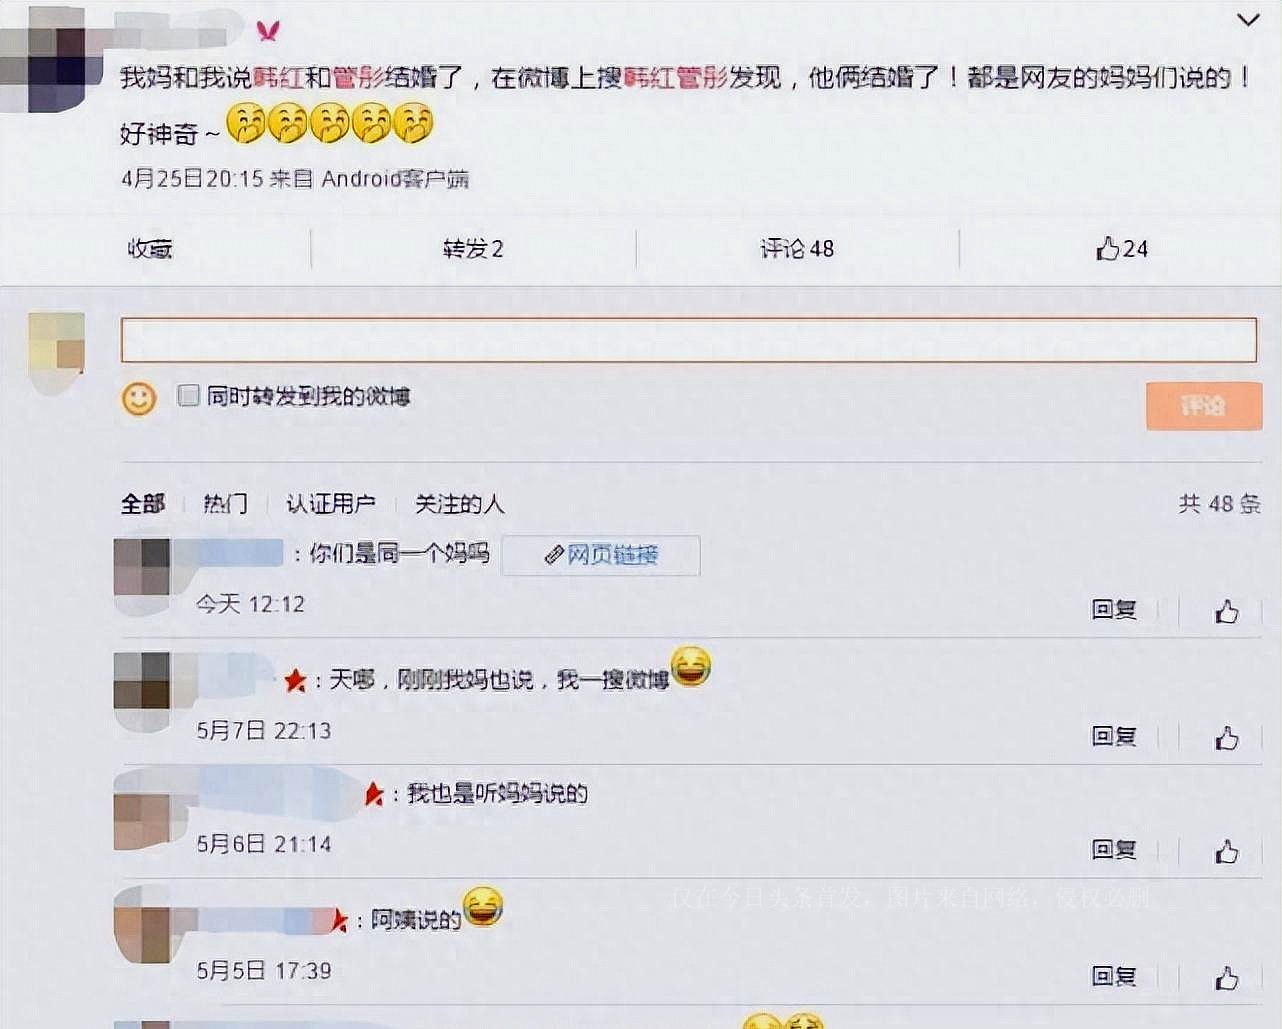Click the comment text input box
The height and width of the screenshot is (1029, 1282).
[688, 340]
